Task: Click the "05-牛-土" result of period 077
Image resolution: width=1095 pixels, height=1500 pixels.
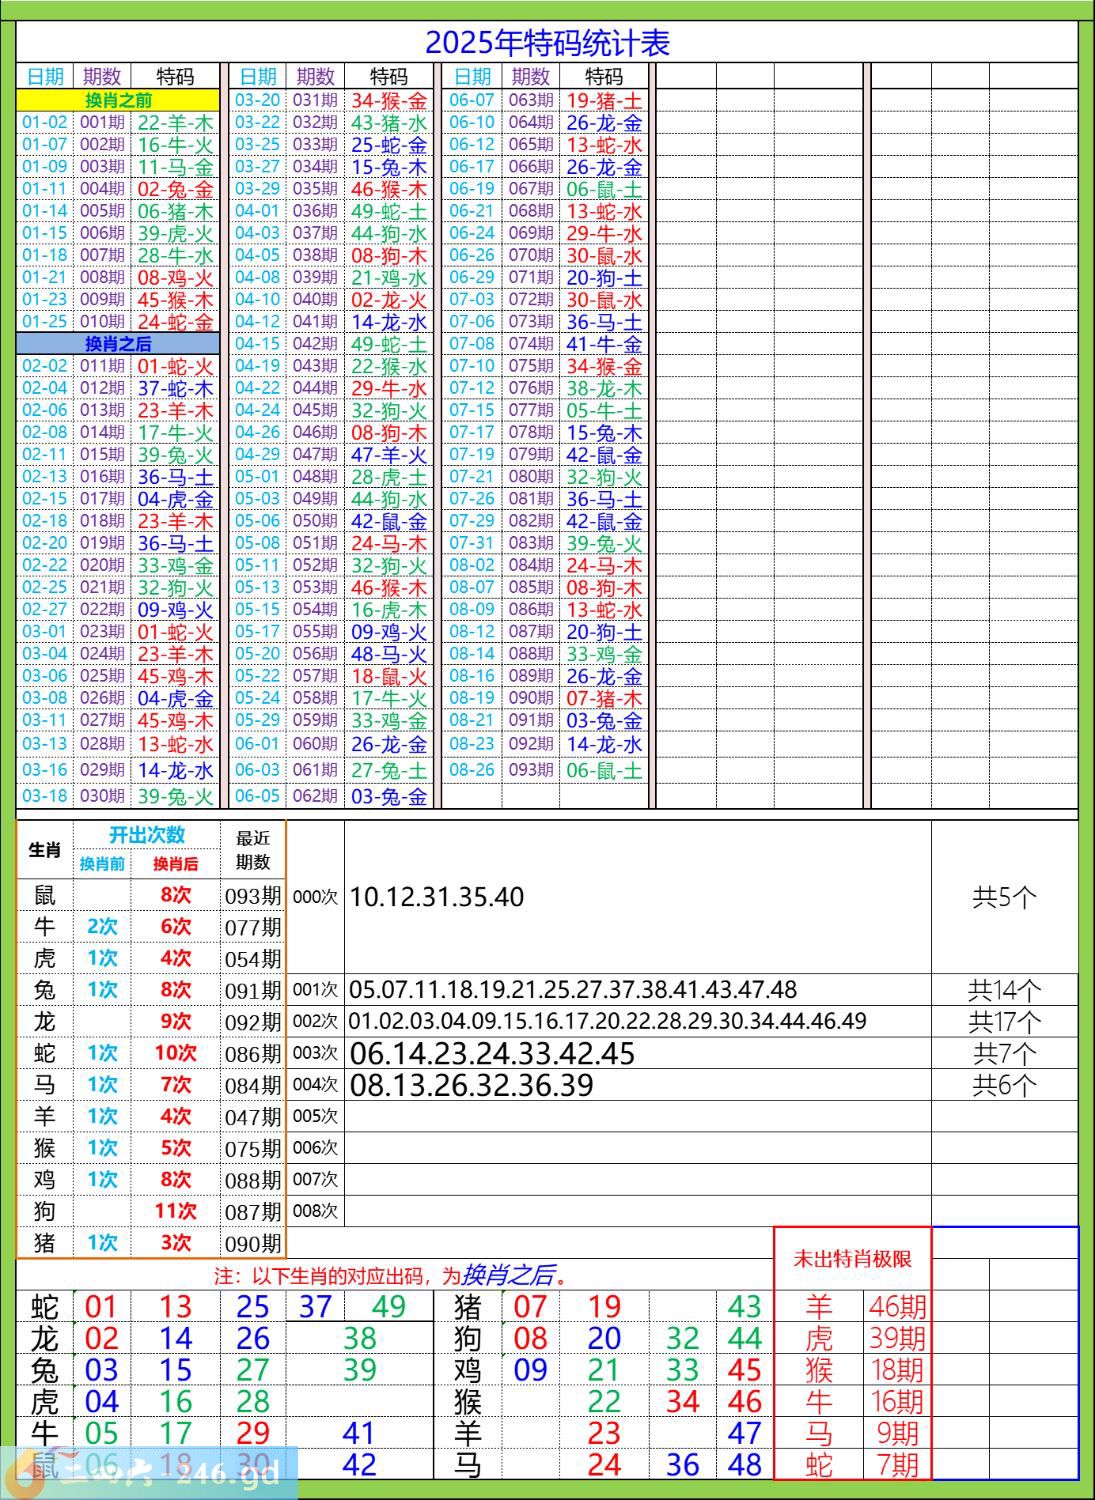Action: [604, 410]
